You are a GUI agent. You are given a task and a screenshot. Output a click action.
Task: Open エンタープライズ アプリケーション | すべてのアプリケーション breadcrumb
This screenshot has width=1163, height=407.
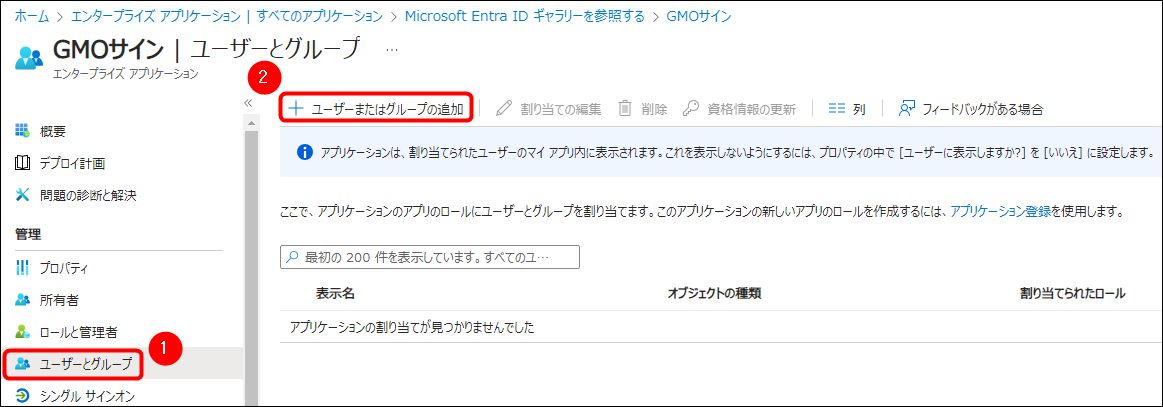tap(225, 16)
